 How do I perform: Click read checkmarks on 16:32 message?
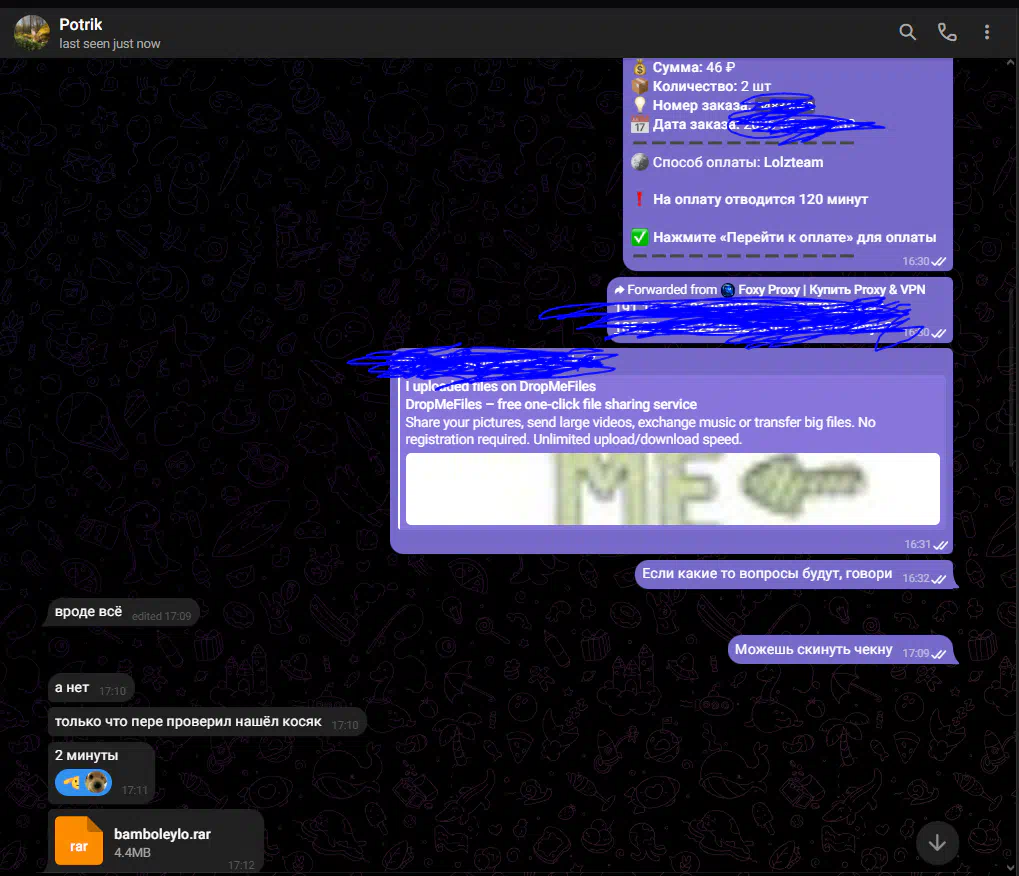click(x=938, y=578)
